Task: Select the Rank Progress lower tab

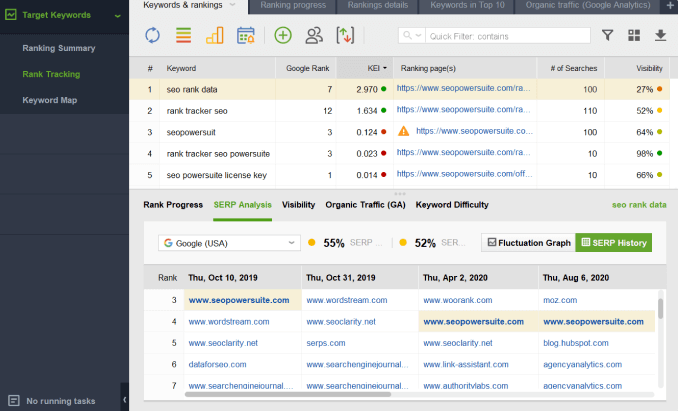Action: point(173,205)
